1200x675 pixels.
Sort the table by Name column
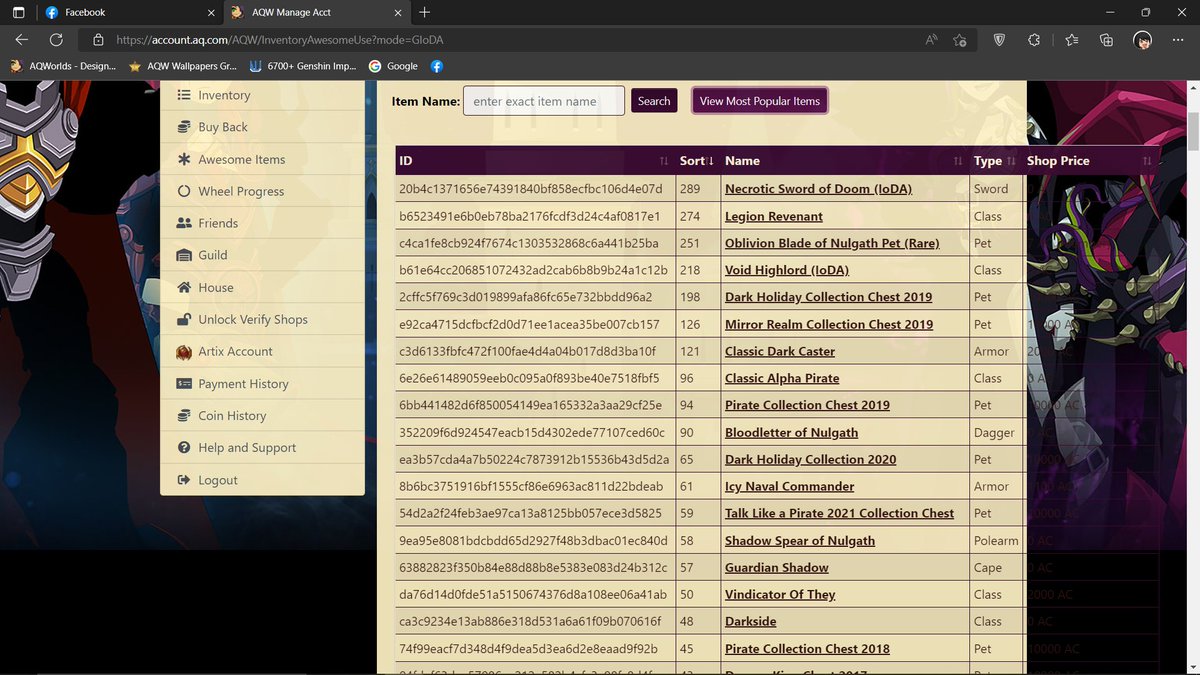point(844,161)
